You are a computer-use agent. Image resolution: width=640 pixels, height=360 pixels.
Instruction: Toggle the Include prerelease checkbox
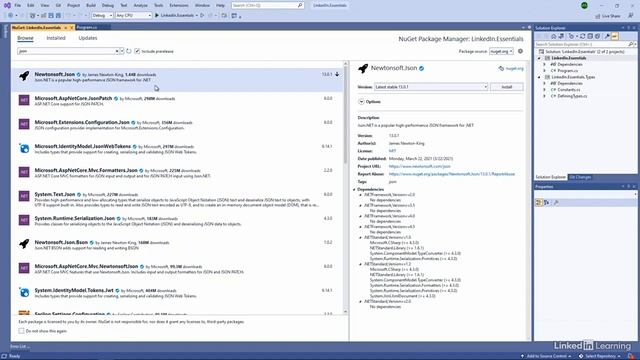coord(137,51)
